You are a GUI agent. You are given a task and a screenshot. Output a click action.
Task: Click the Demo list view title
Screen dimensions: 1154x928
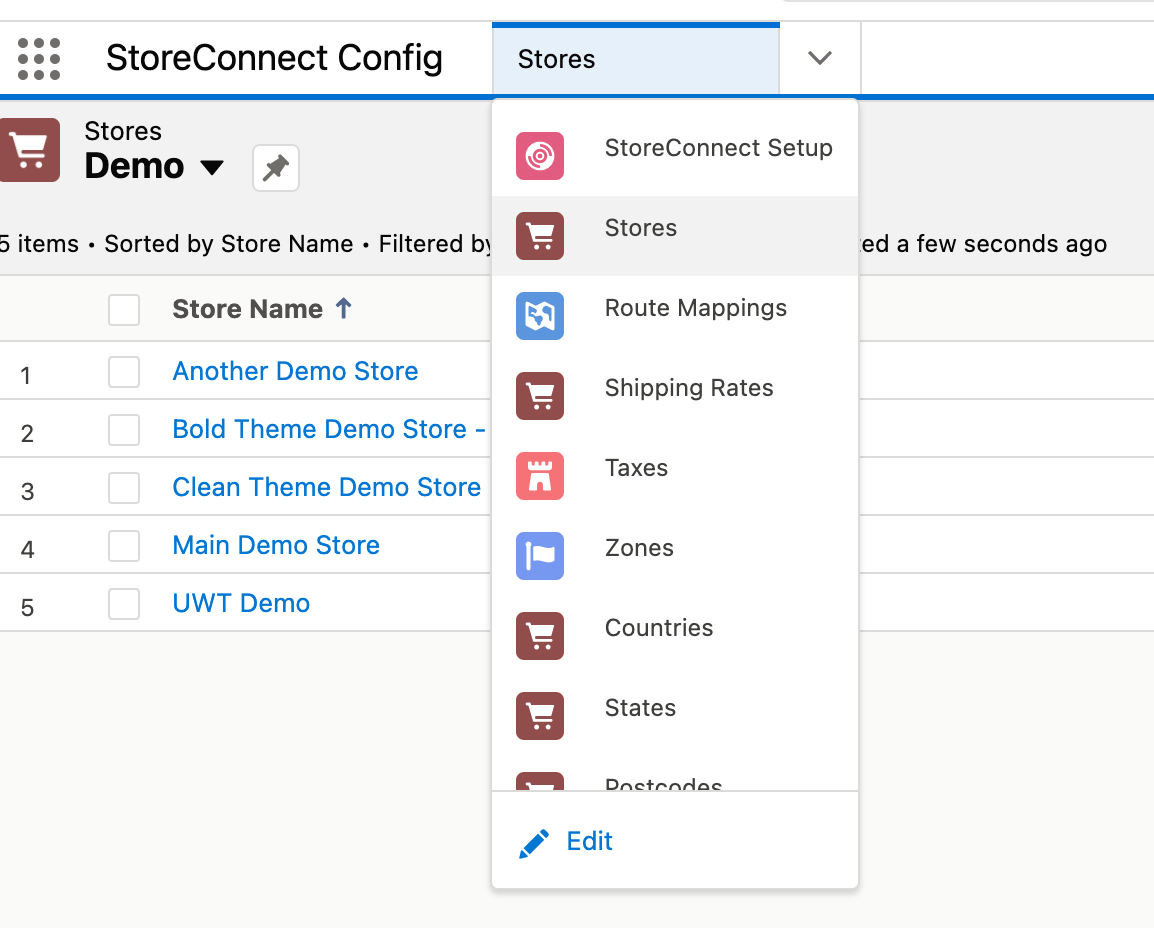(135, 166)
